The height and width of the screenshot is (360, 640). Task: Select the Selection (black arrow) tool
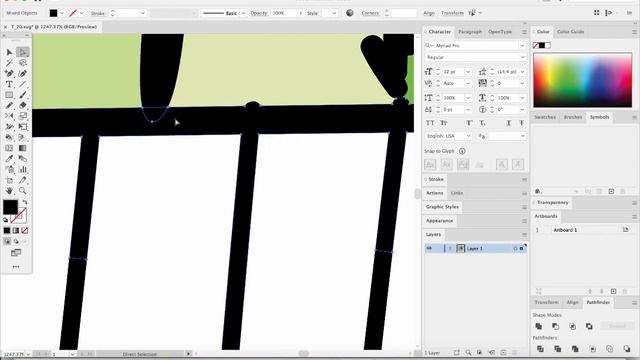[9, 52]
